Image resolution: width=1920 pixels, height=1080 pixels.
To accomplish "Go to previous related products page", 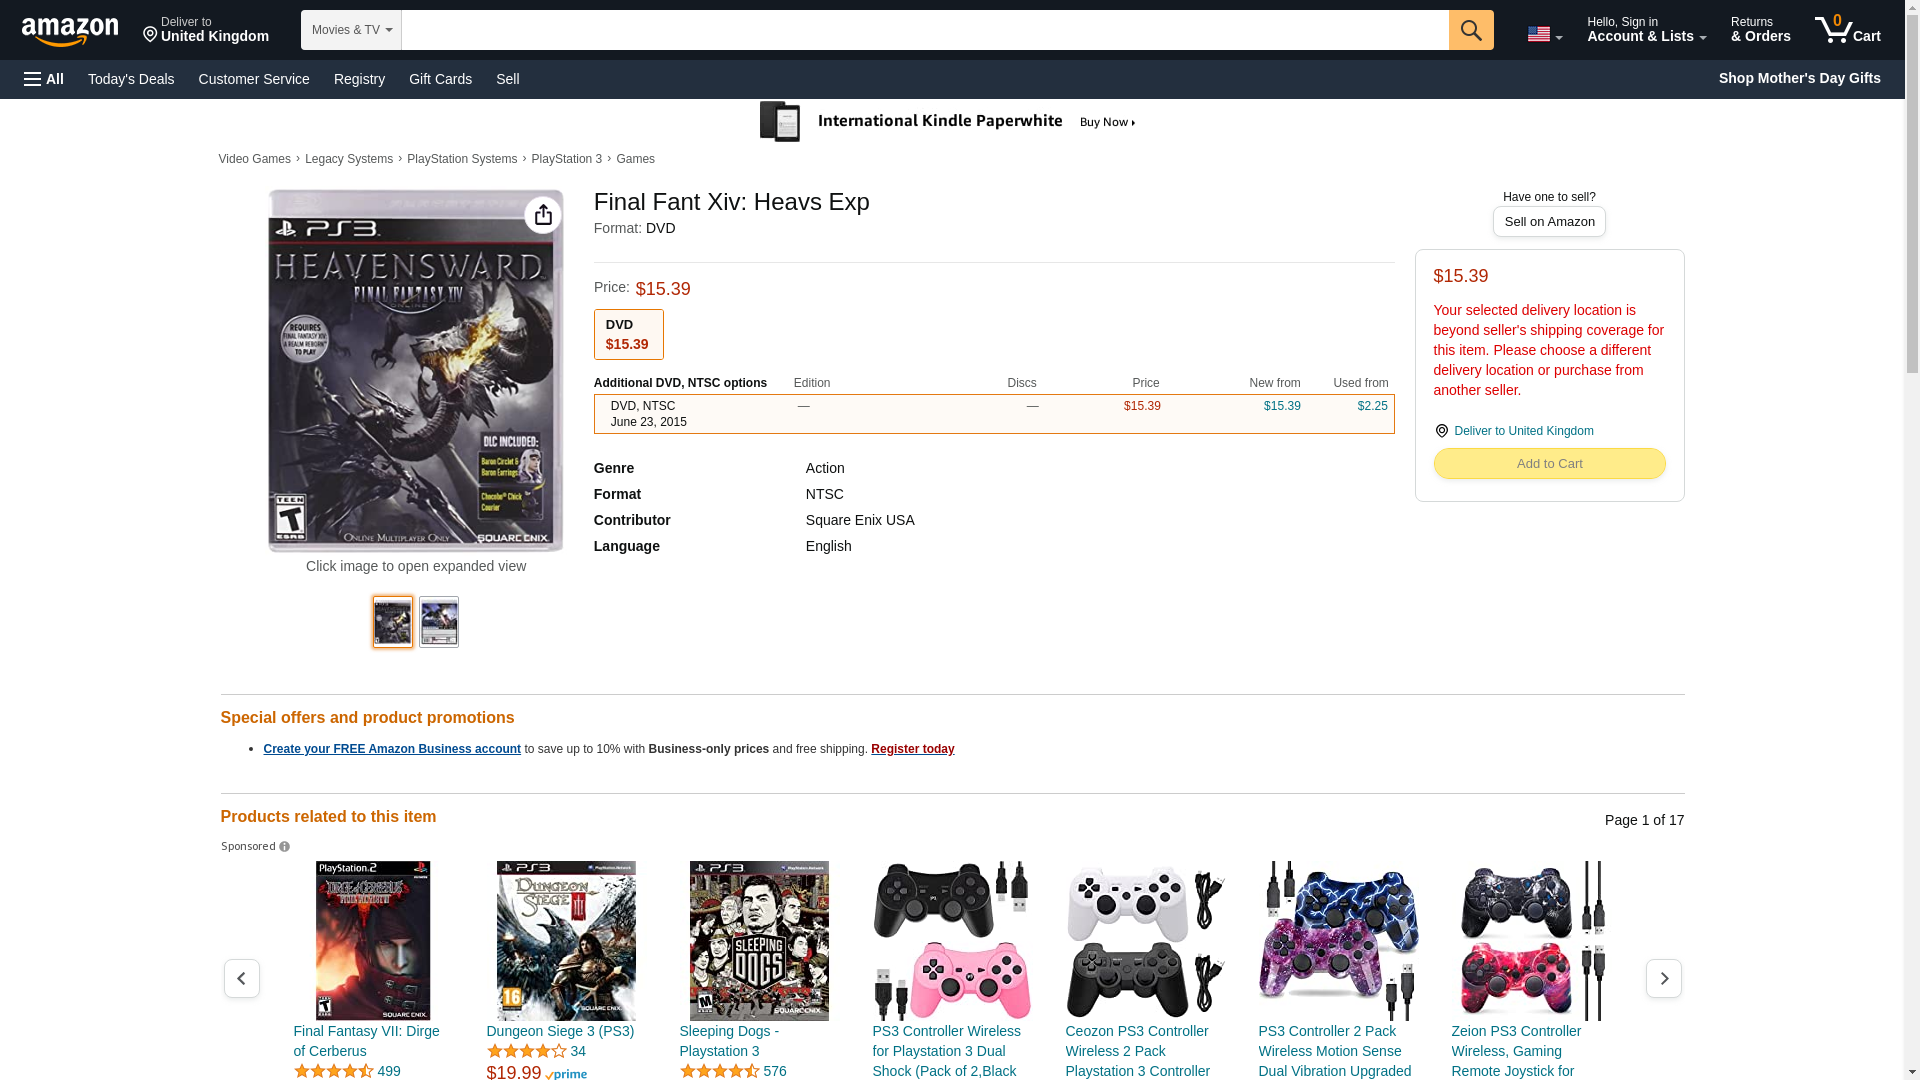I will (241, 978).
